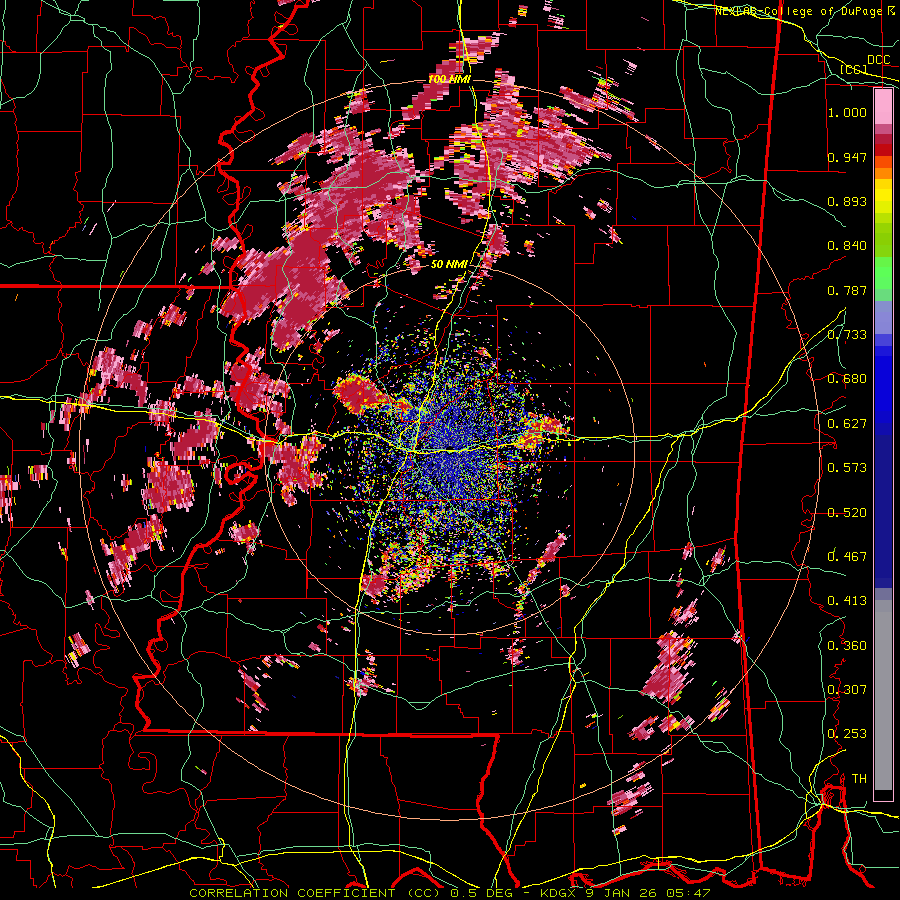Click the 0.520 legend value
Image resolution: width=900 pixels, height=900 pixels.
[x=847, y=513]
